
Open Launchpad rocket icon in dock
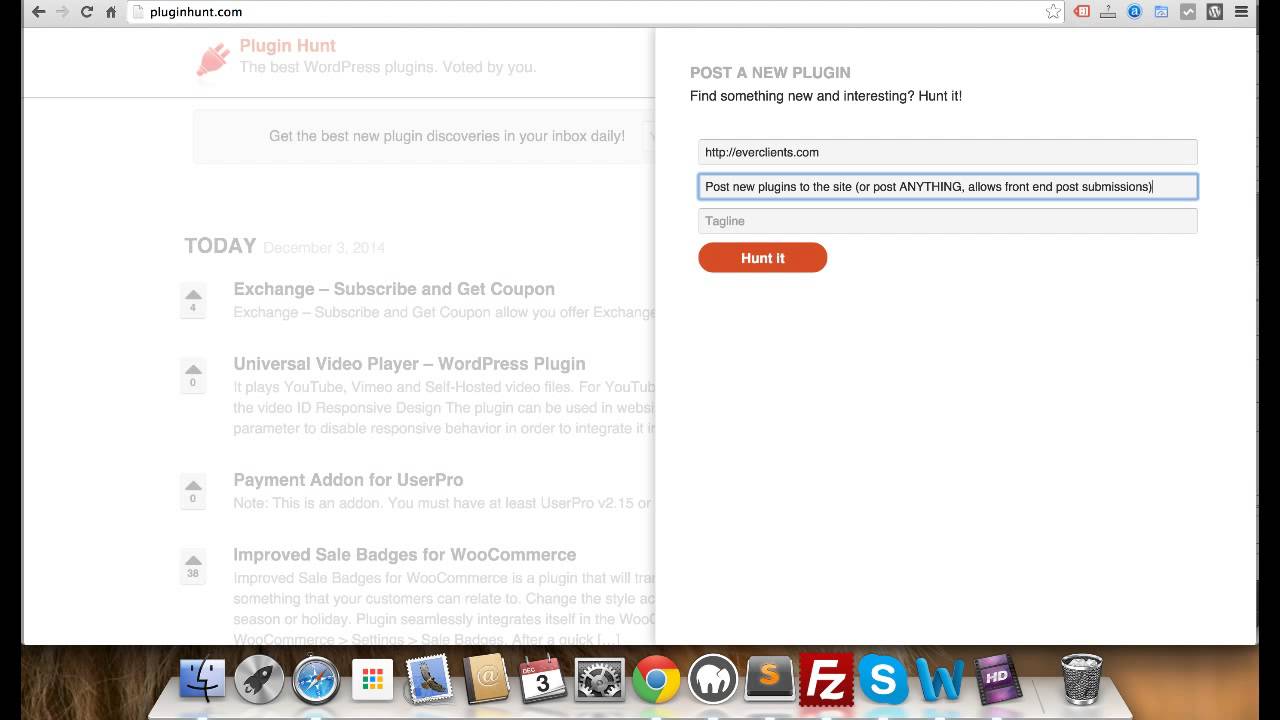(259, 681)
